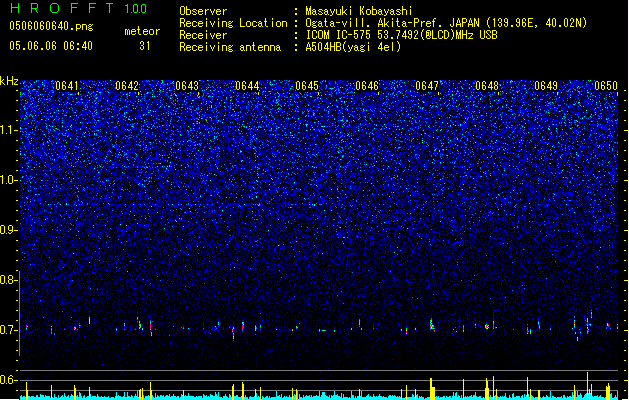
Task: Click the date stamp 05.06.06 06:40
Action: click(x=51, y=46)
